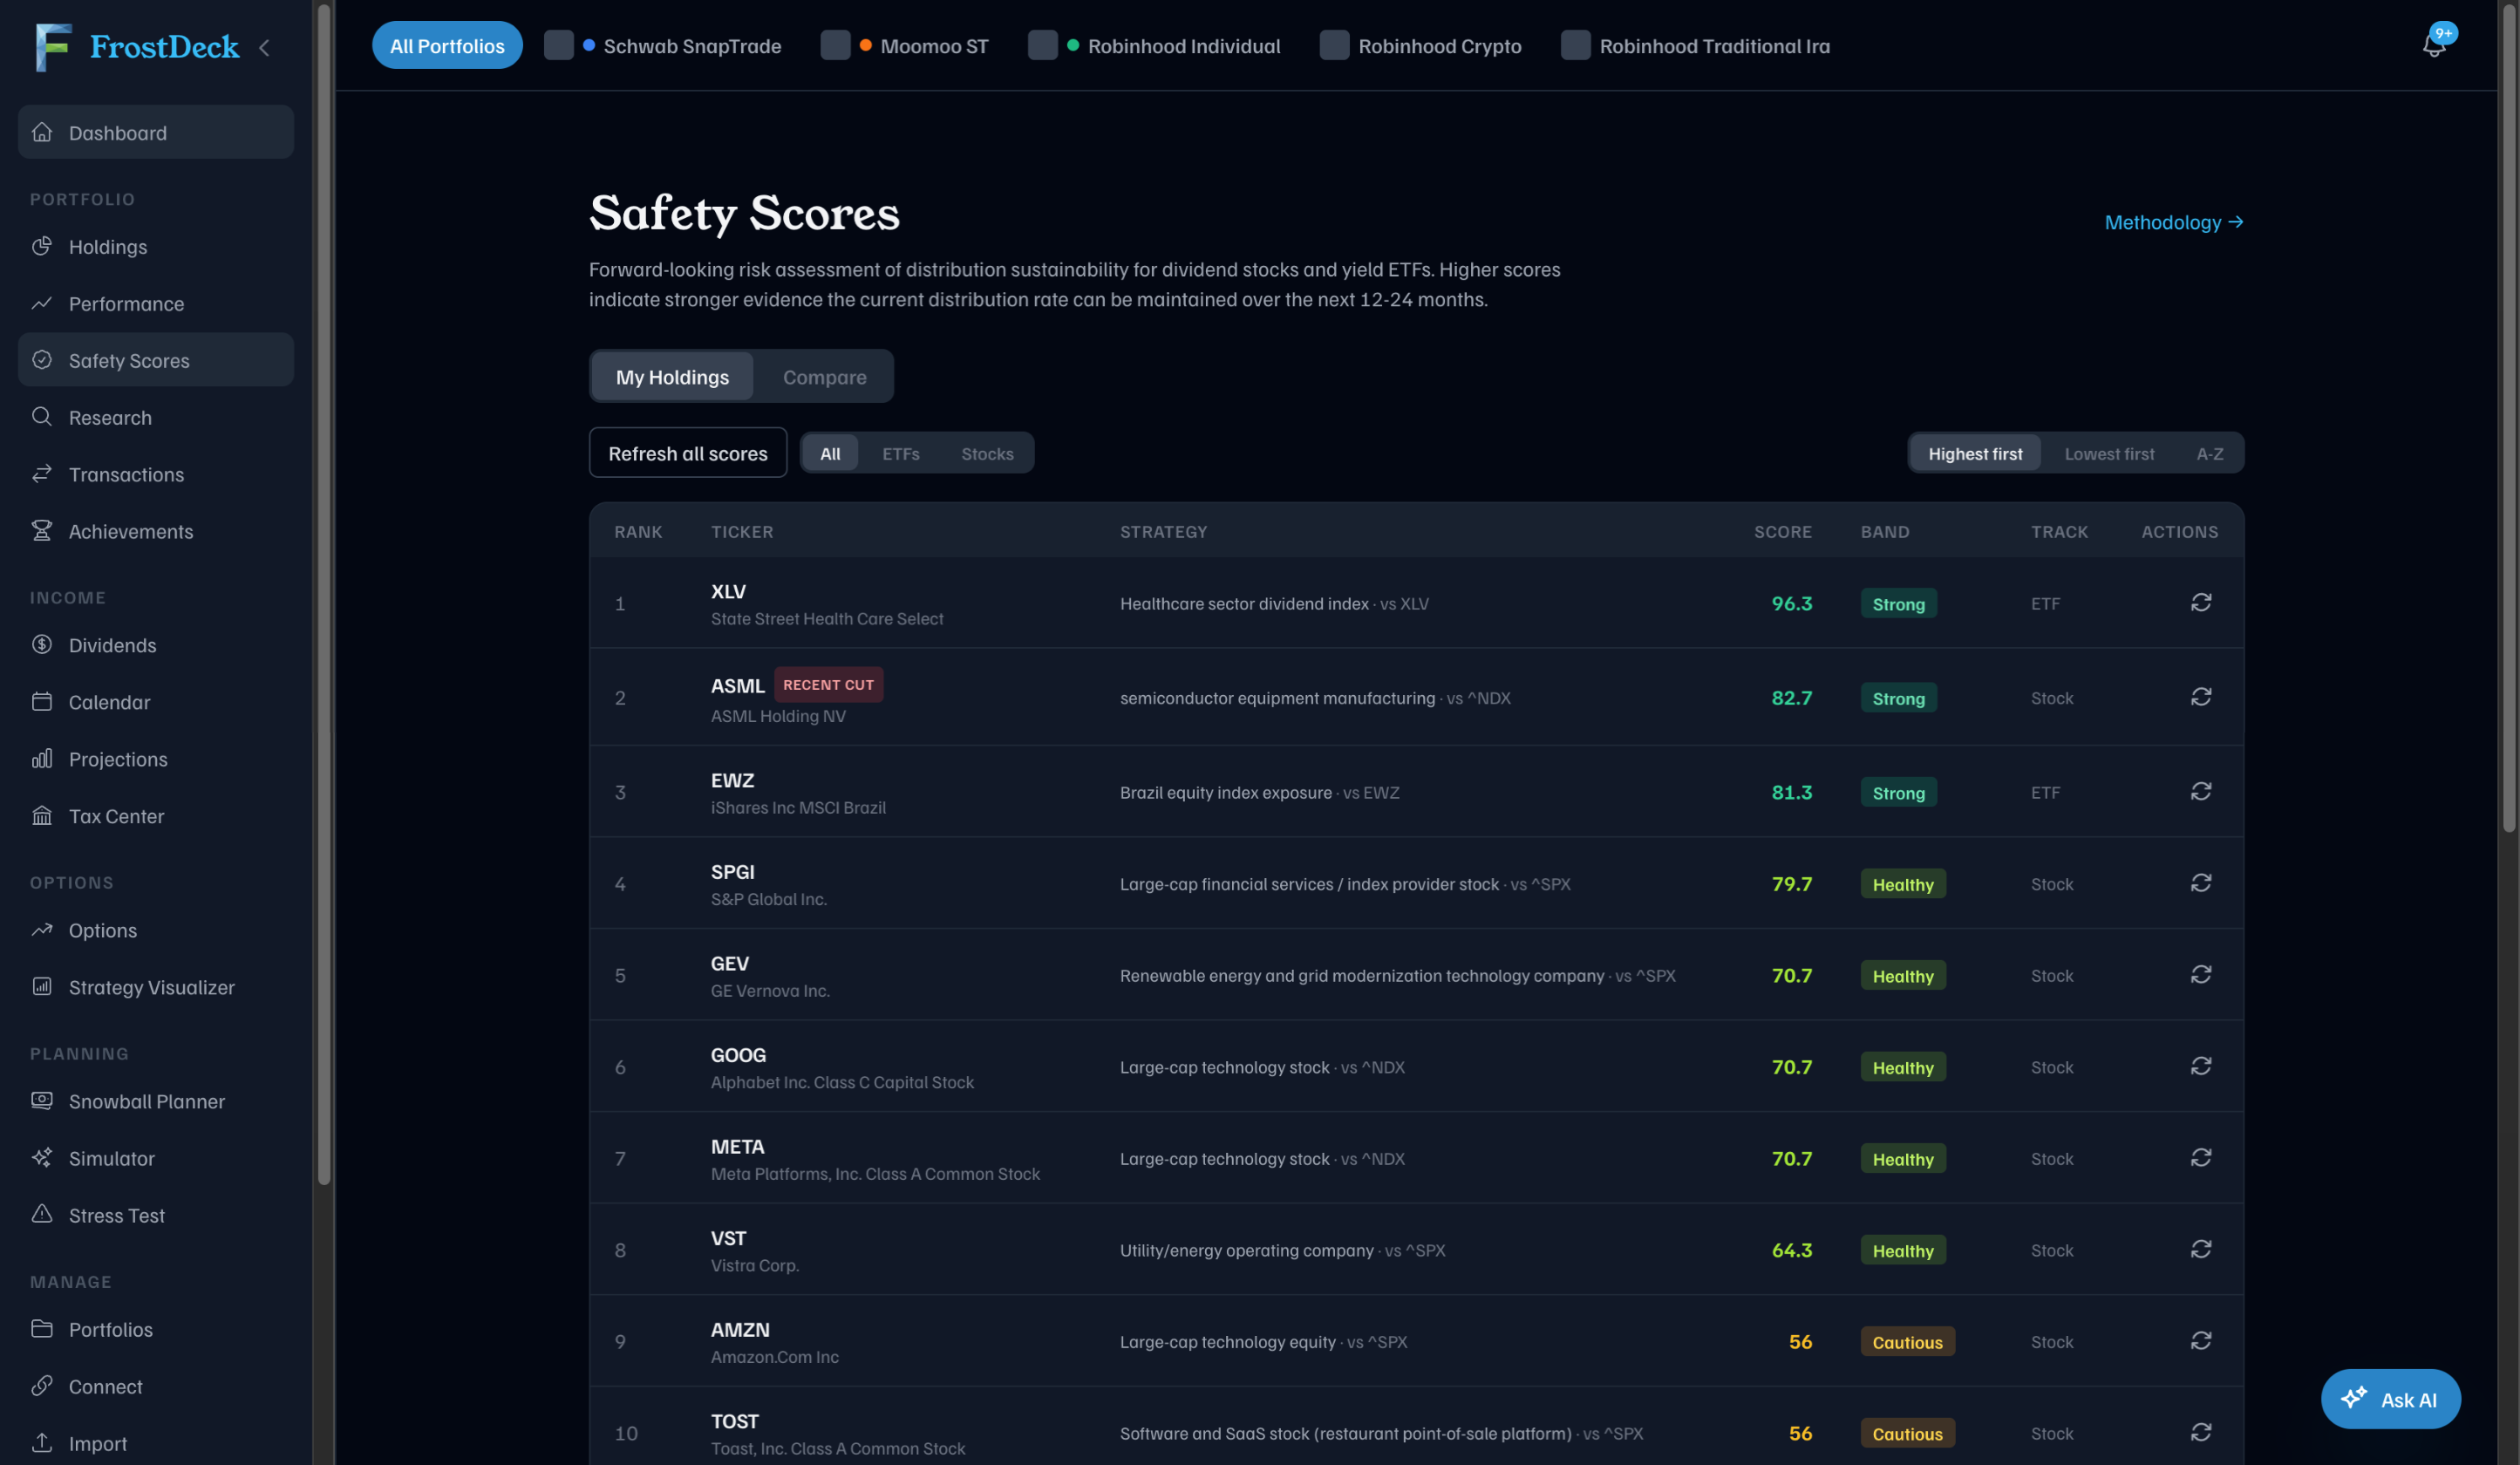Refresh the AMZN score icon
This screenshot has height=1465, width=2520.
(x=2200, y=1340)
